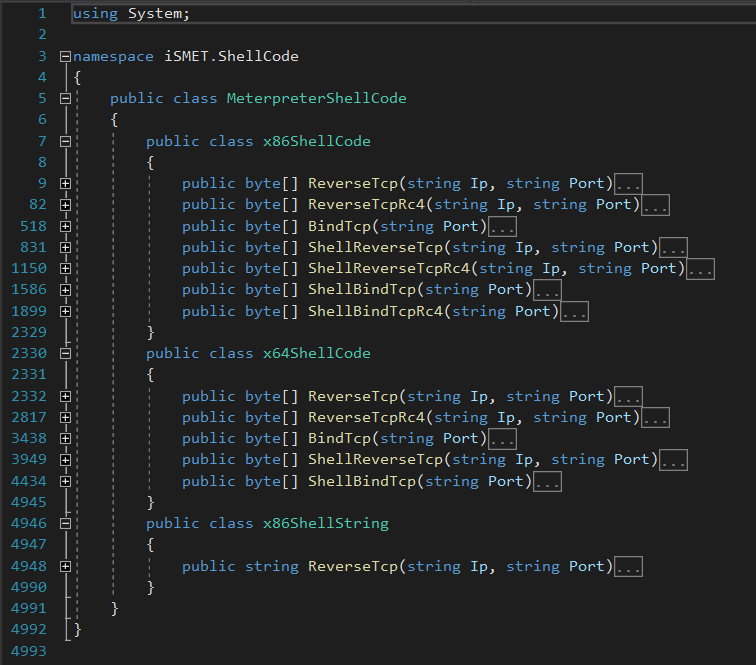Expand the fold toggle on line 4948

(66, 566)
